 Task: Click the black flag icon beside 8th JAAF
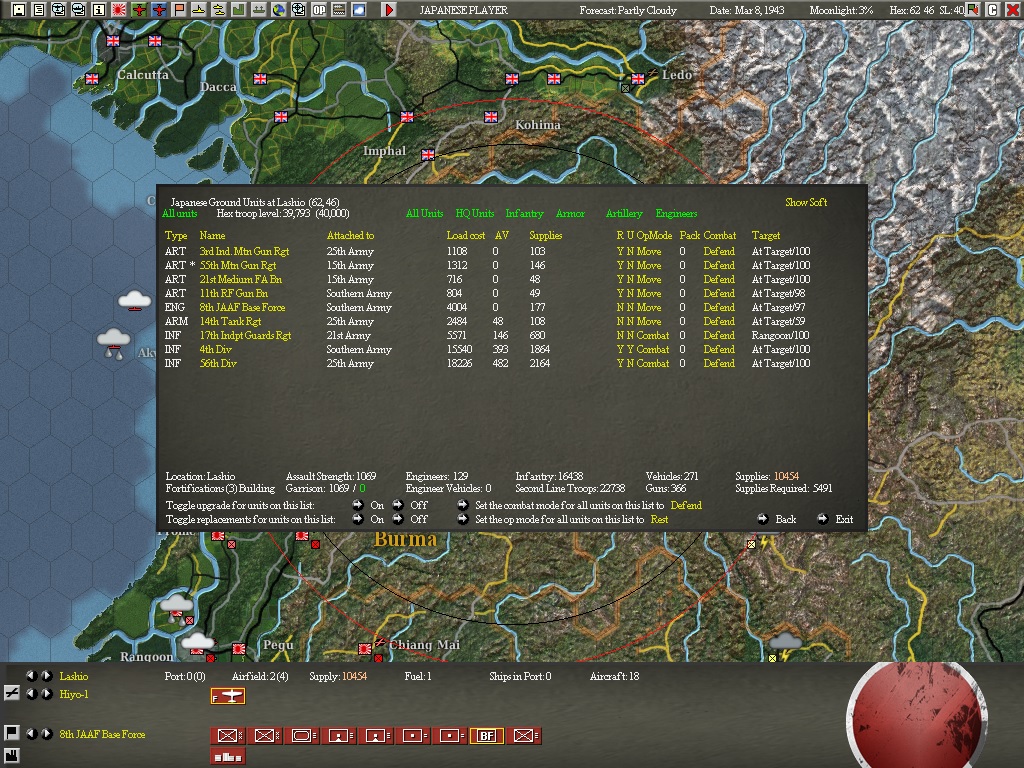tap(11, 733)
